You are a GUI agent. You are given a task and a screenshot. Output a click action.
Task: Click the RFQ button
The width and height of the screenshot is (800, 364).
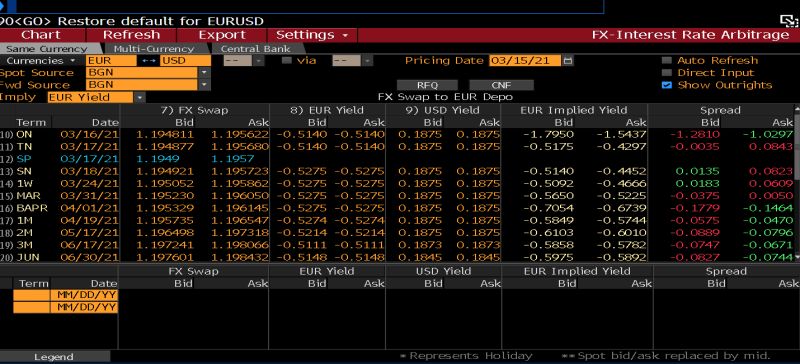pyautogui.click(x=427, y=85)
